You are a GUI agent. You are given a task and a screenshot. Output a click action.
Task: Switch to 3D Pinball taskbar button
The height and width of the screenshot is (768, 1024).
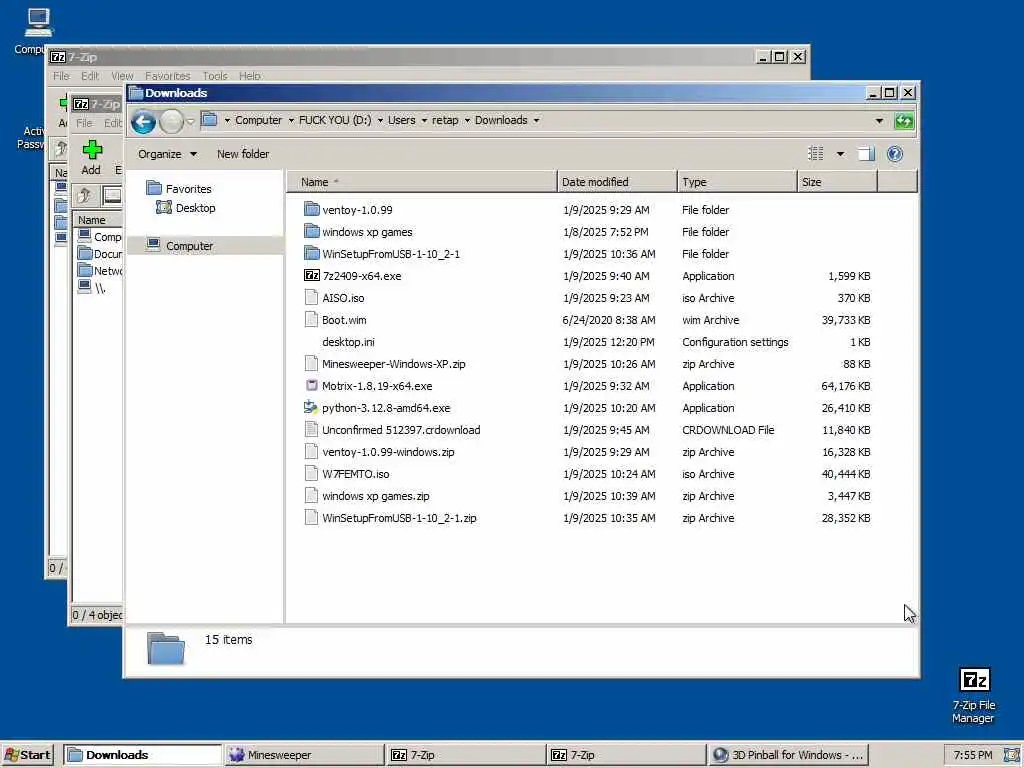[x=789, y=755]
